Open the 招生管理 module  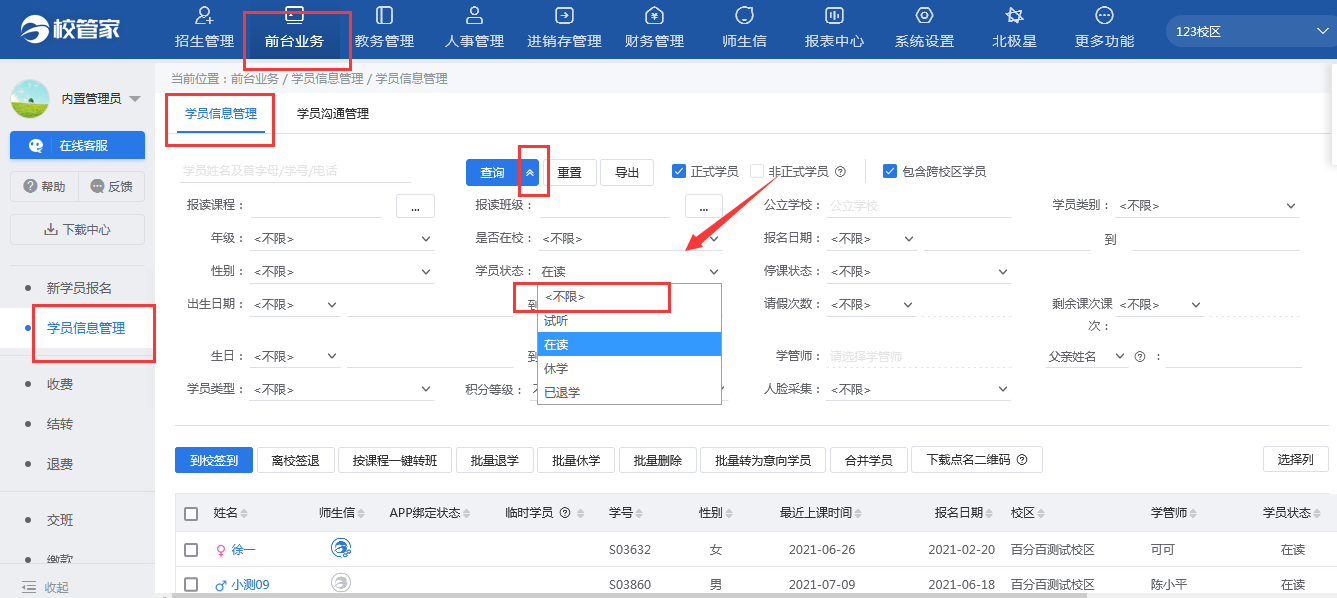204,28
